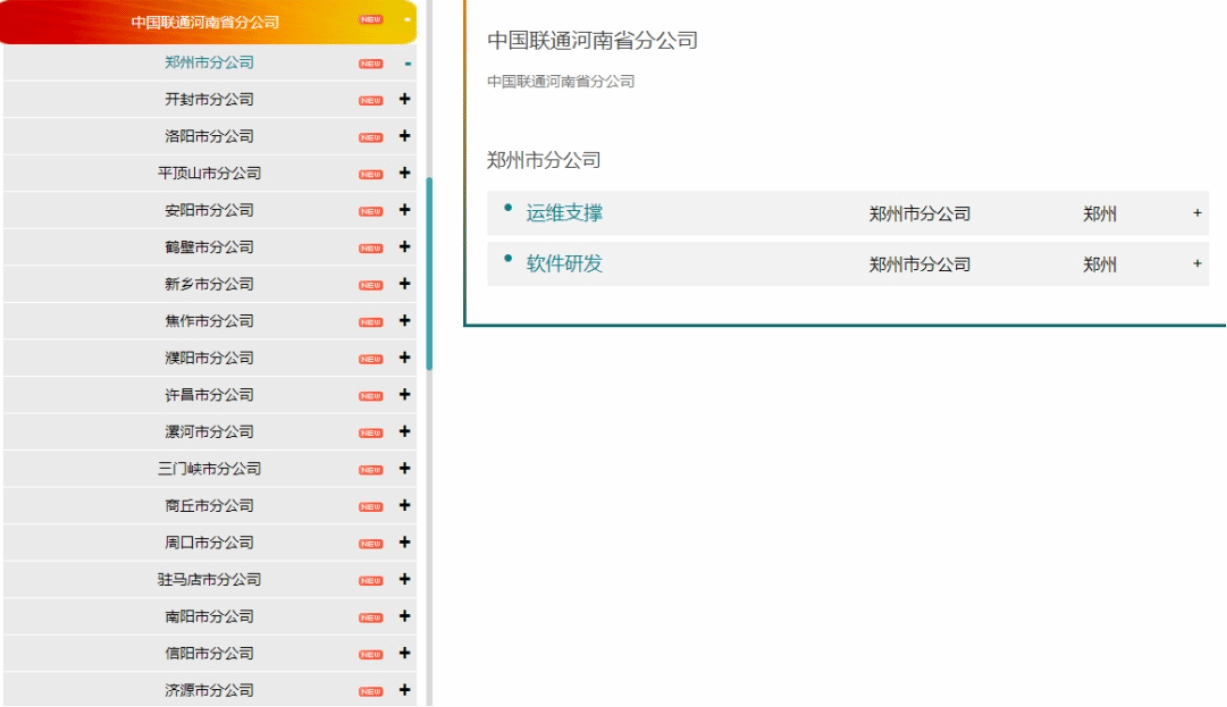Select 郑州市分公司 in the sidebar list
This screenshot has height=707, width=1227.
tap(209, 62)
